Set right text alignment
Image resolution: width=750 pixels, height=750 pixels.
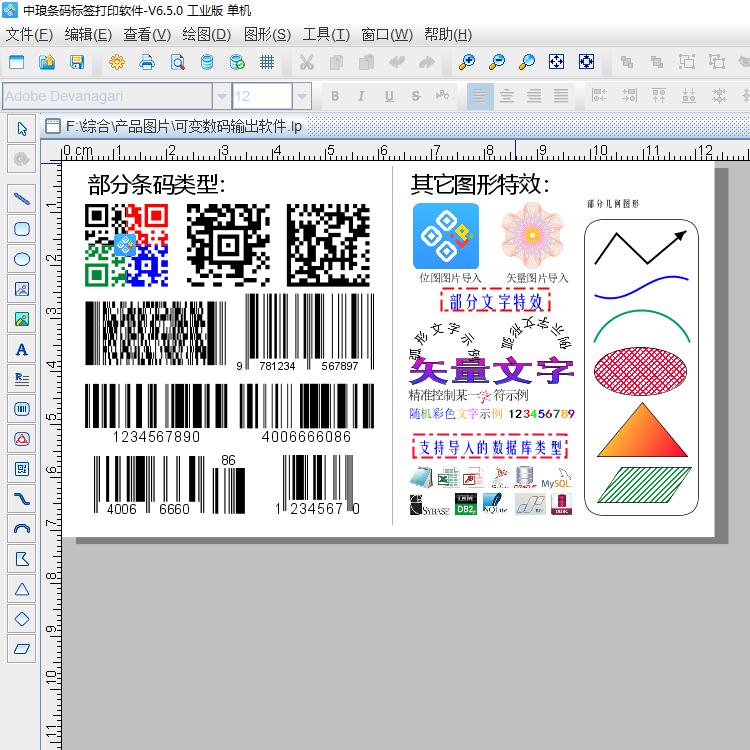click(534, 96)
